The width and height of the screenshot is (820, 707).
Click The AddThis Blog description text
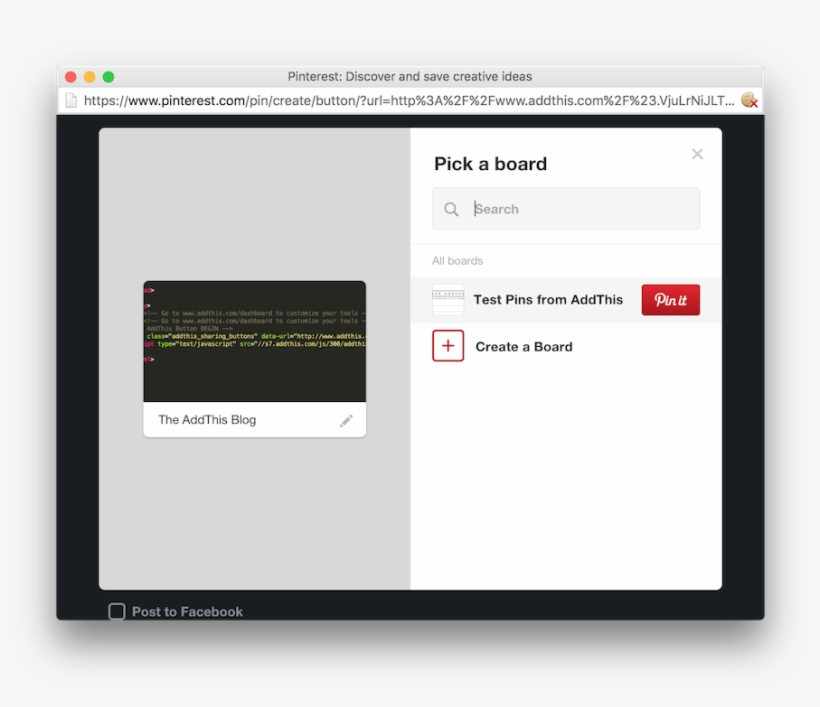click(x=207, y=420)
